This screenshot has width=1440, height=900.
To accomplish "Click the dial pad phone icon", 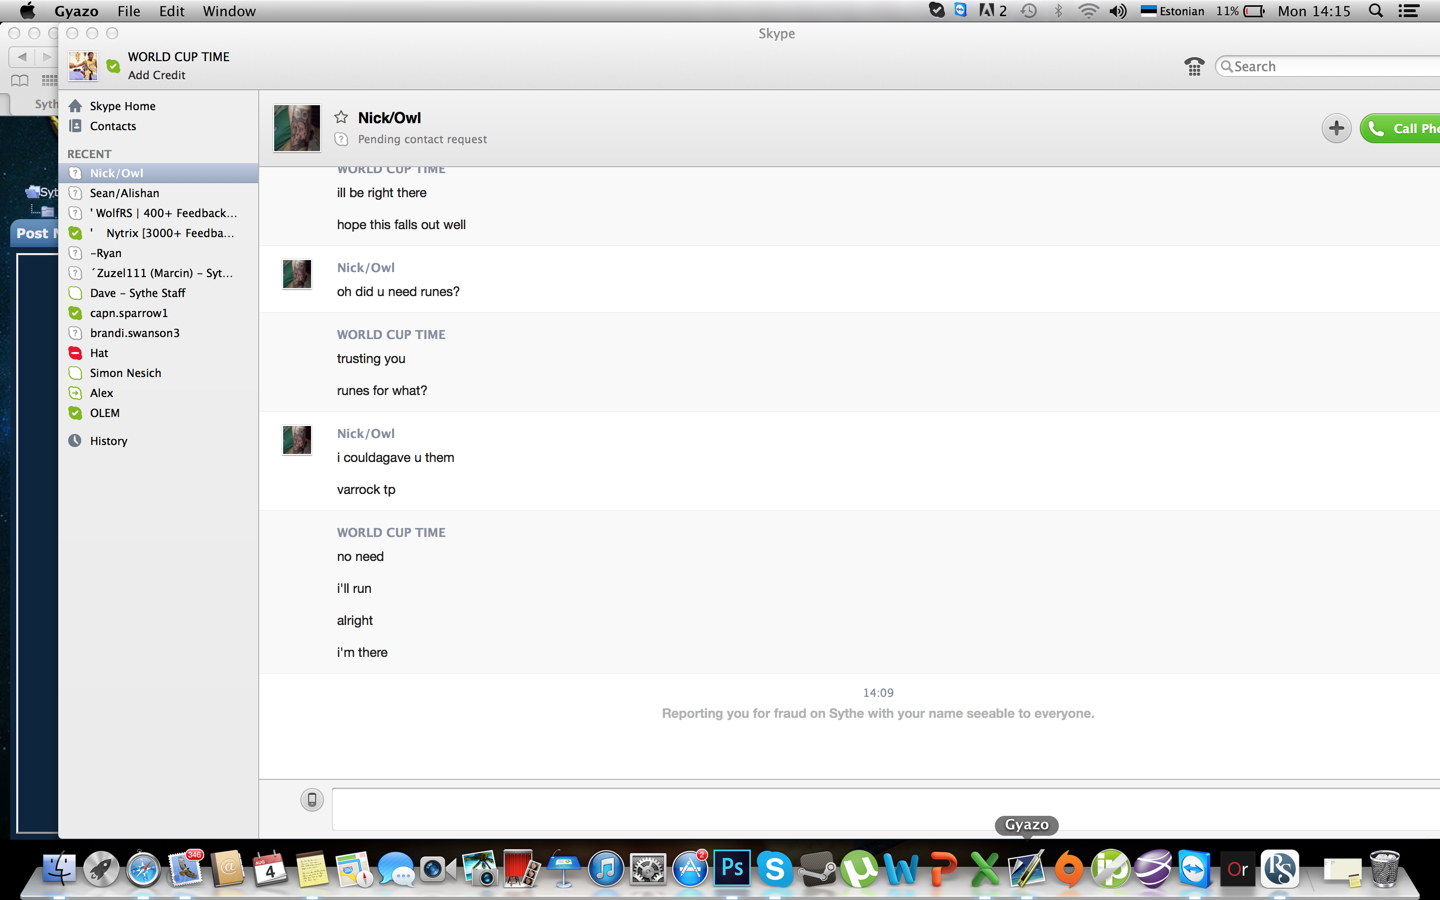I will click(1194, 66).
